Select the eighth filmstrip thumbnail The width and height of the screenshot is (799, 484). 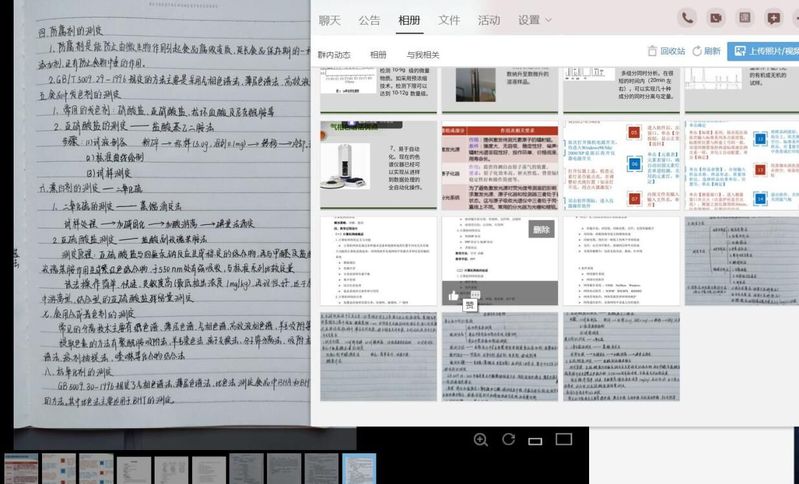[284, 469]
